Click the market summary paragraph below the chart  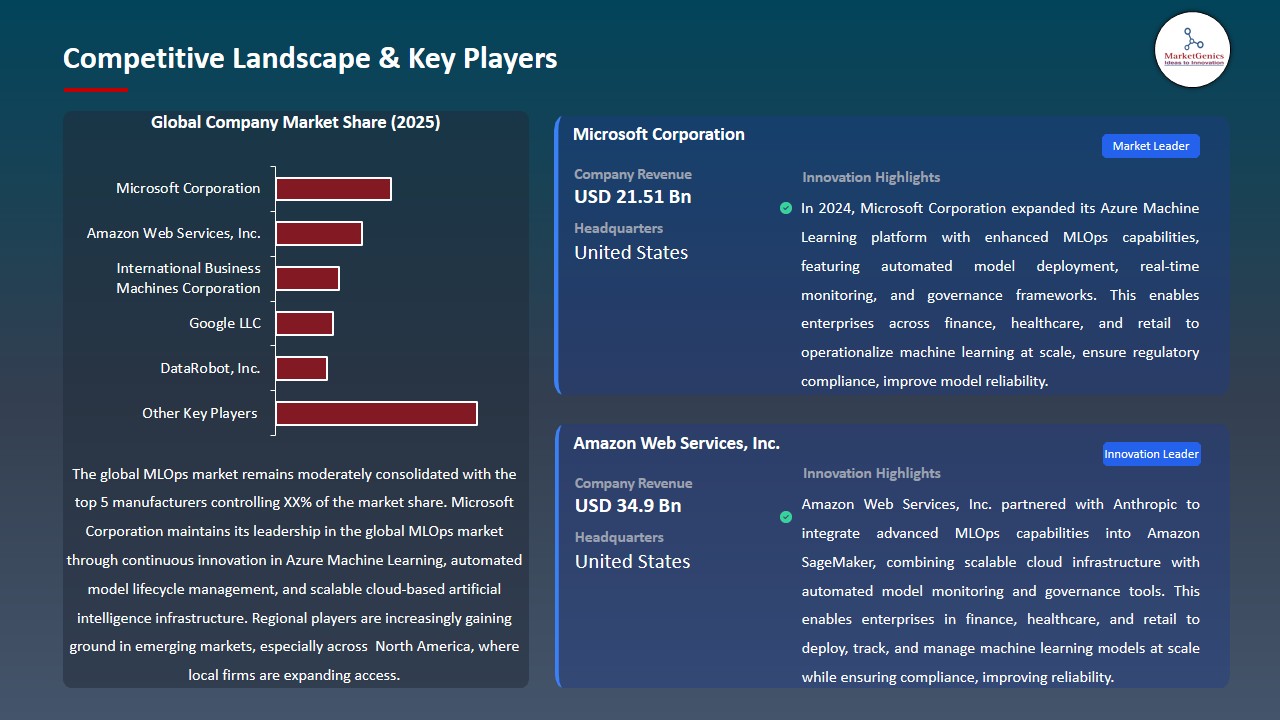[296, 575]
